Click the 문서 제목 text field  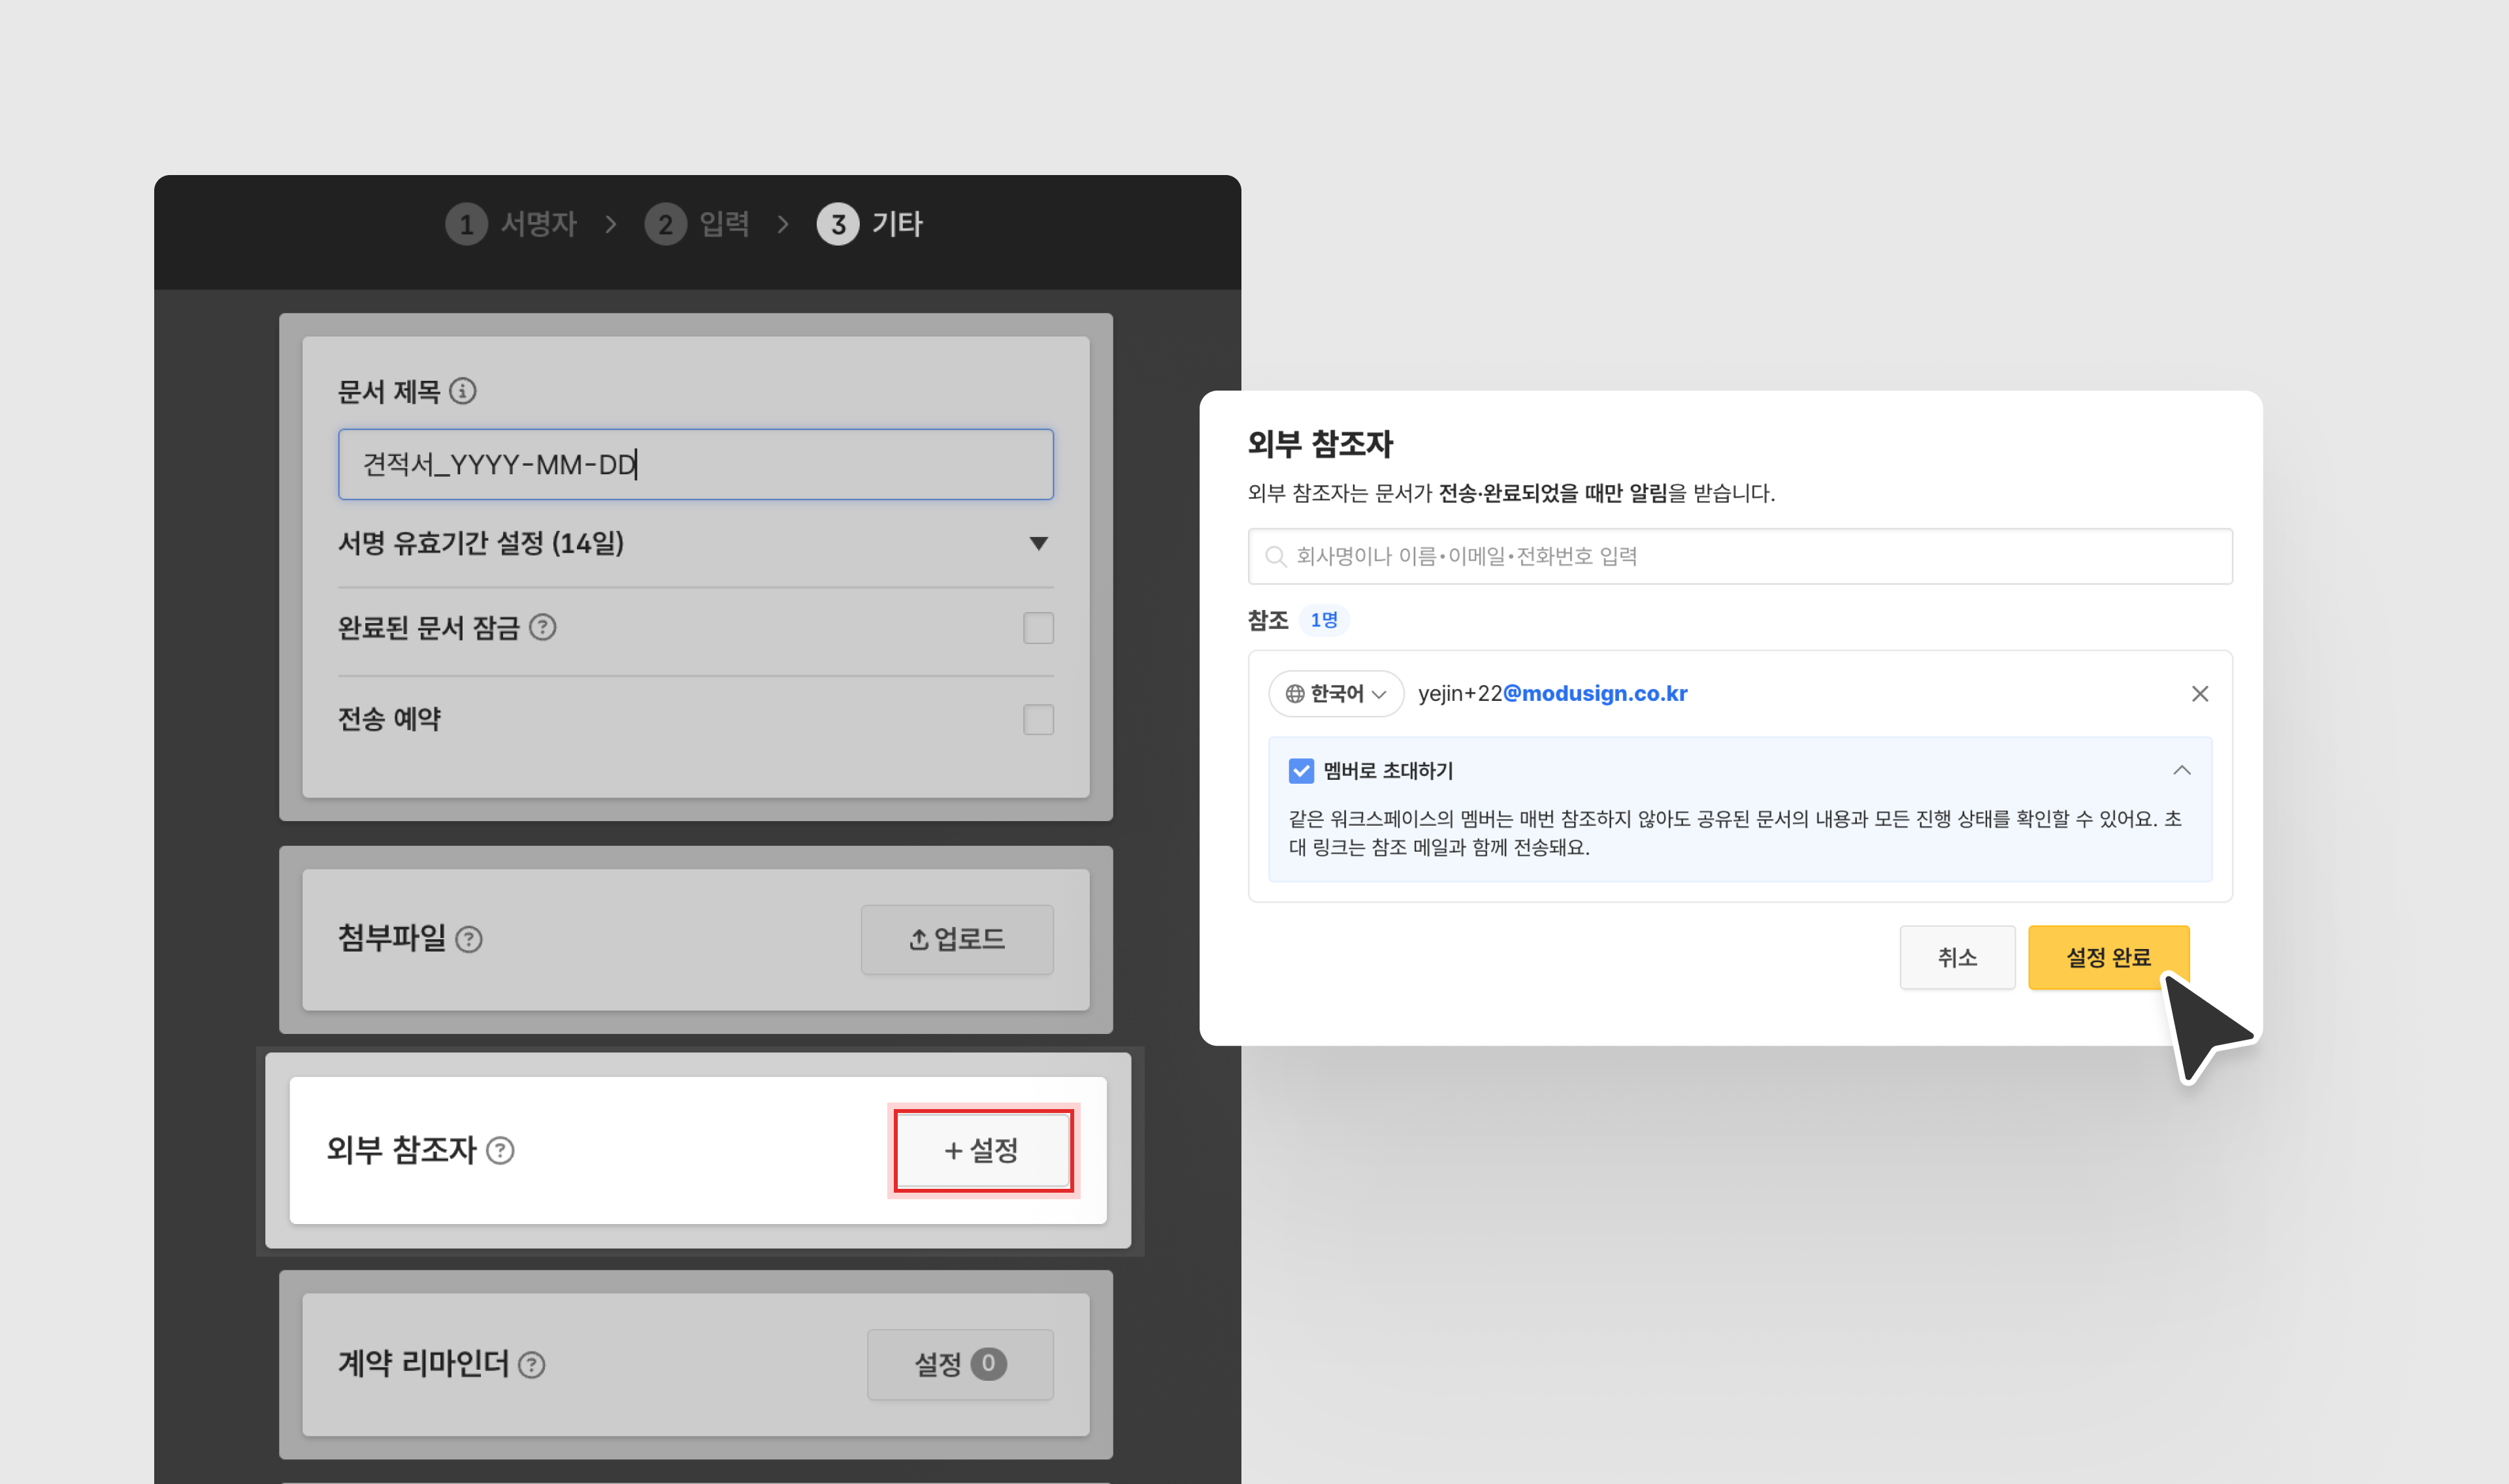(x=695, y=465)
